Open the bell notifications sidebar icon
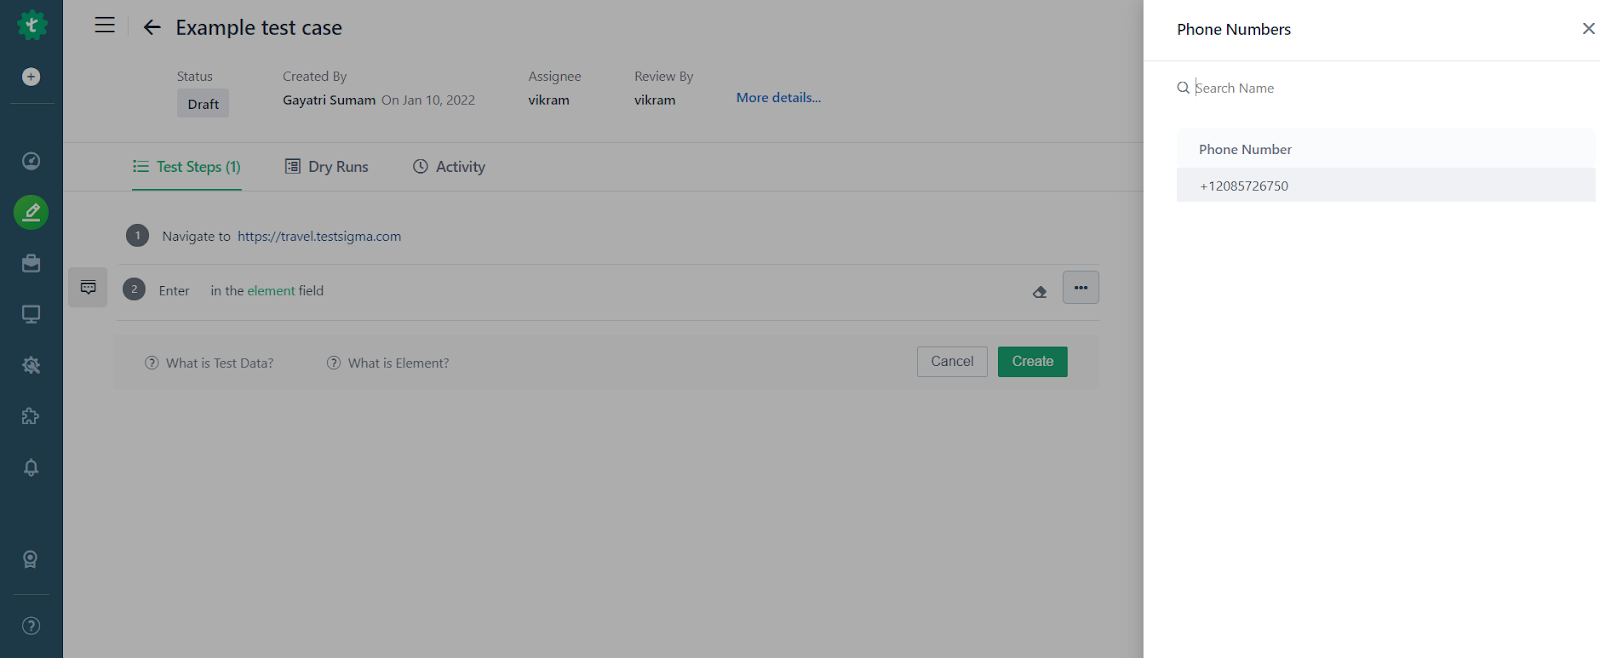Viewport: 1600px width, 658px height. tap(31, 467)
